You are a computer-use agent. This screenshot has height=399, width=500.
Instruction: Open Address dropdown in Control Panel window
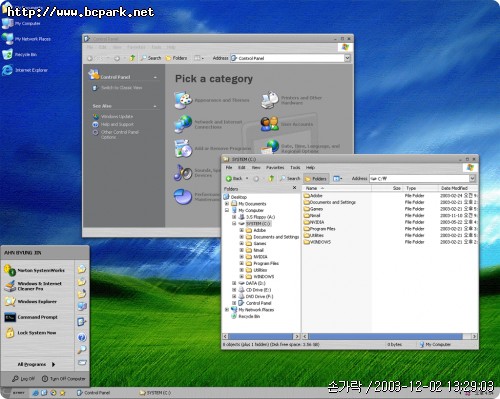click(x=347, y=58)
